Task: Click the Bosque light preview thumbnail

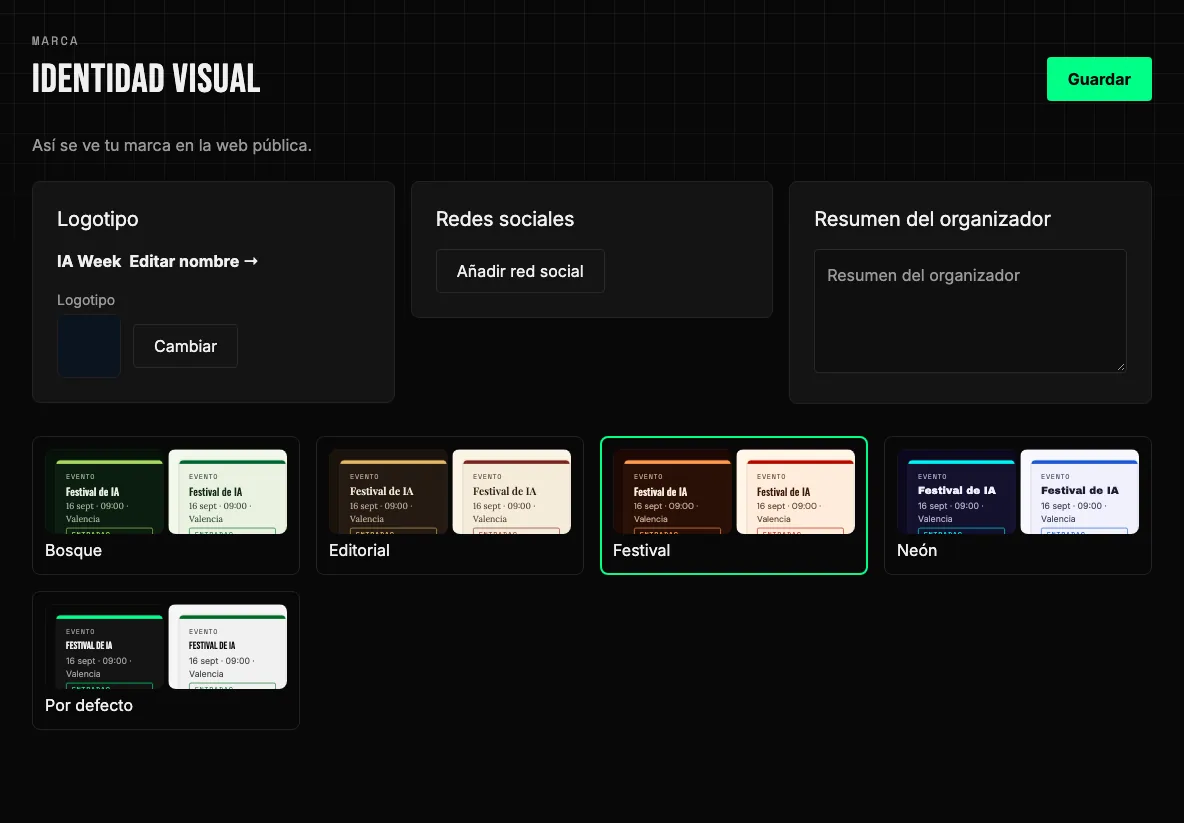Action: pyautogui.click(x=227, y=492)
